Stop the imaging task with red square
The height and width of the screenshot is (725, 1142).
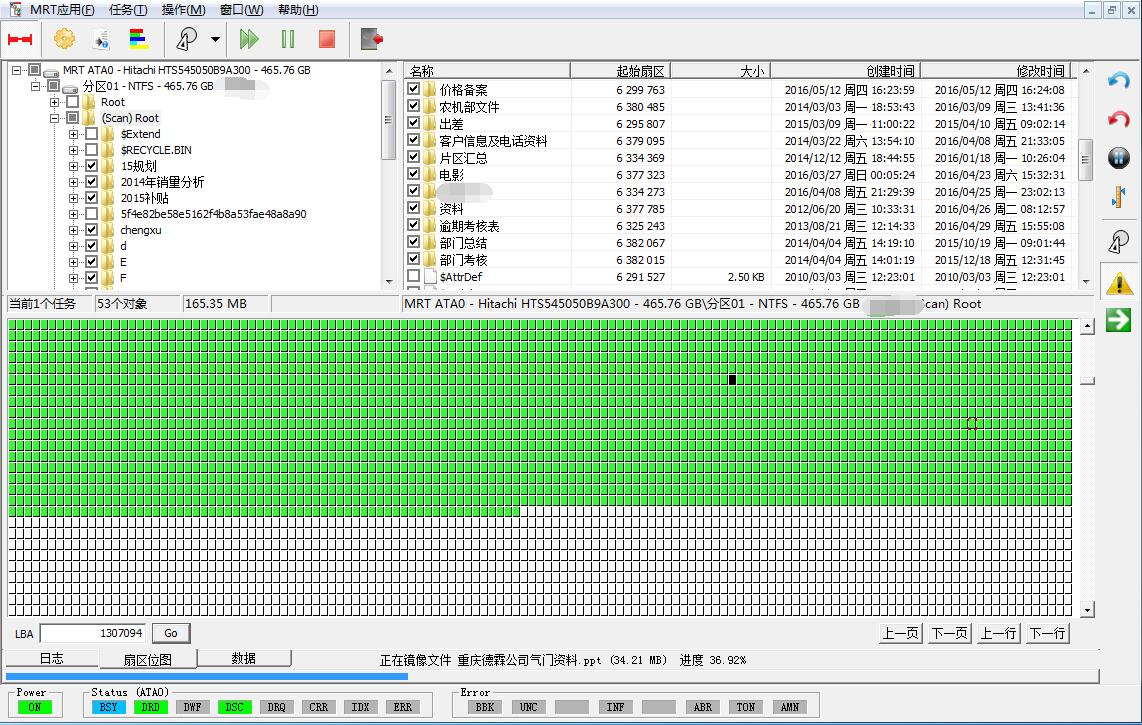(326, 39)
